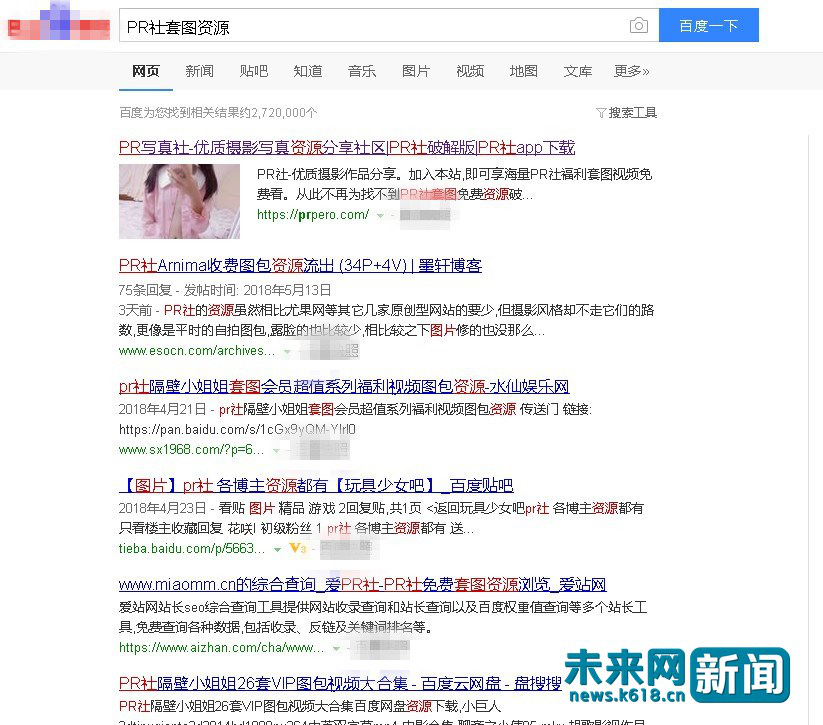Expand dropdown arrow beside esocn.com URL
The height and width of the screenshot is (725, 823).
[x=287, y=351]
